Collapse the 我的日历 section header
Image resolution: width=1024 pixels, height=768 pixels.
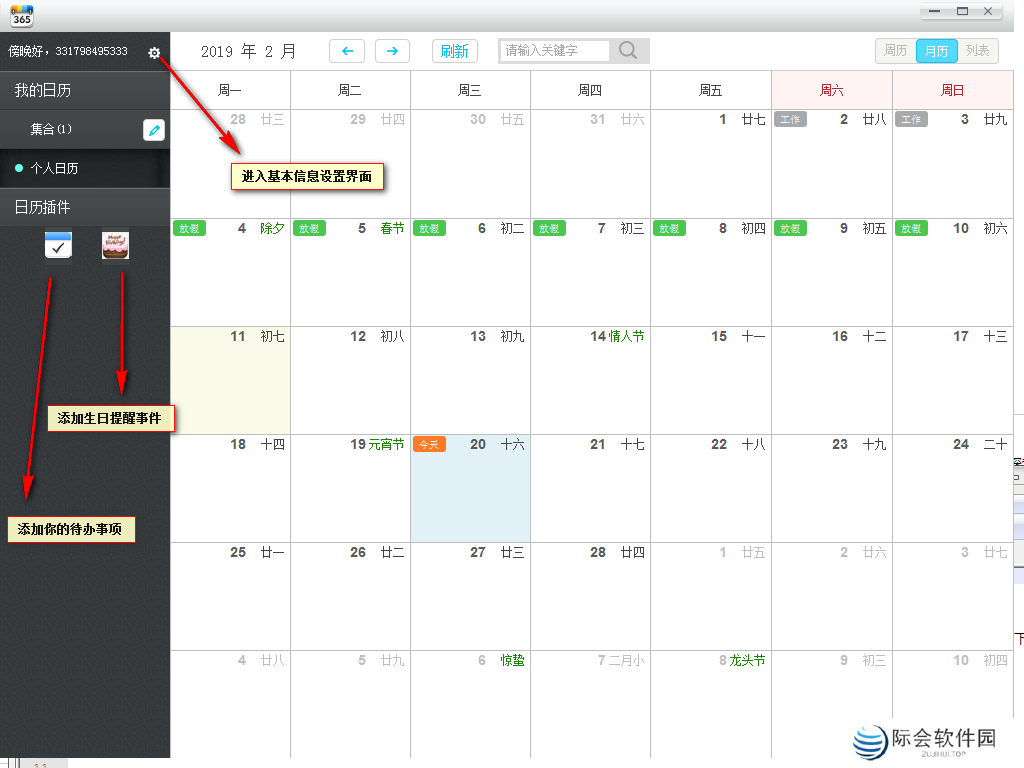pos(85,91)
